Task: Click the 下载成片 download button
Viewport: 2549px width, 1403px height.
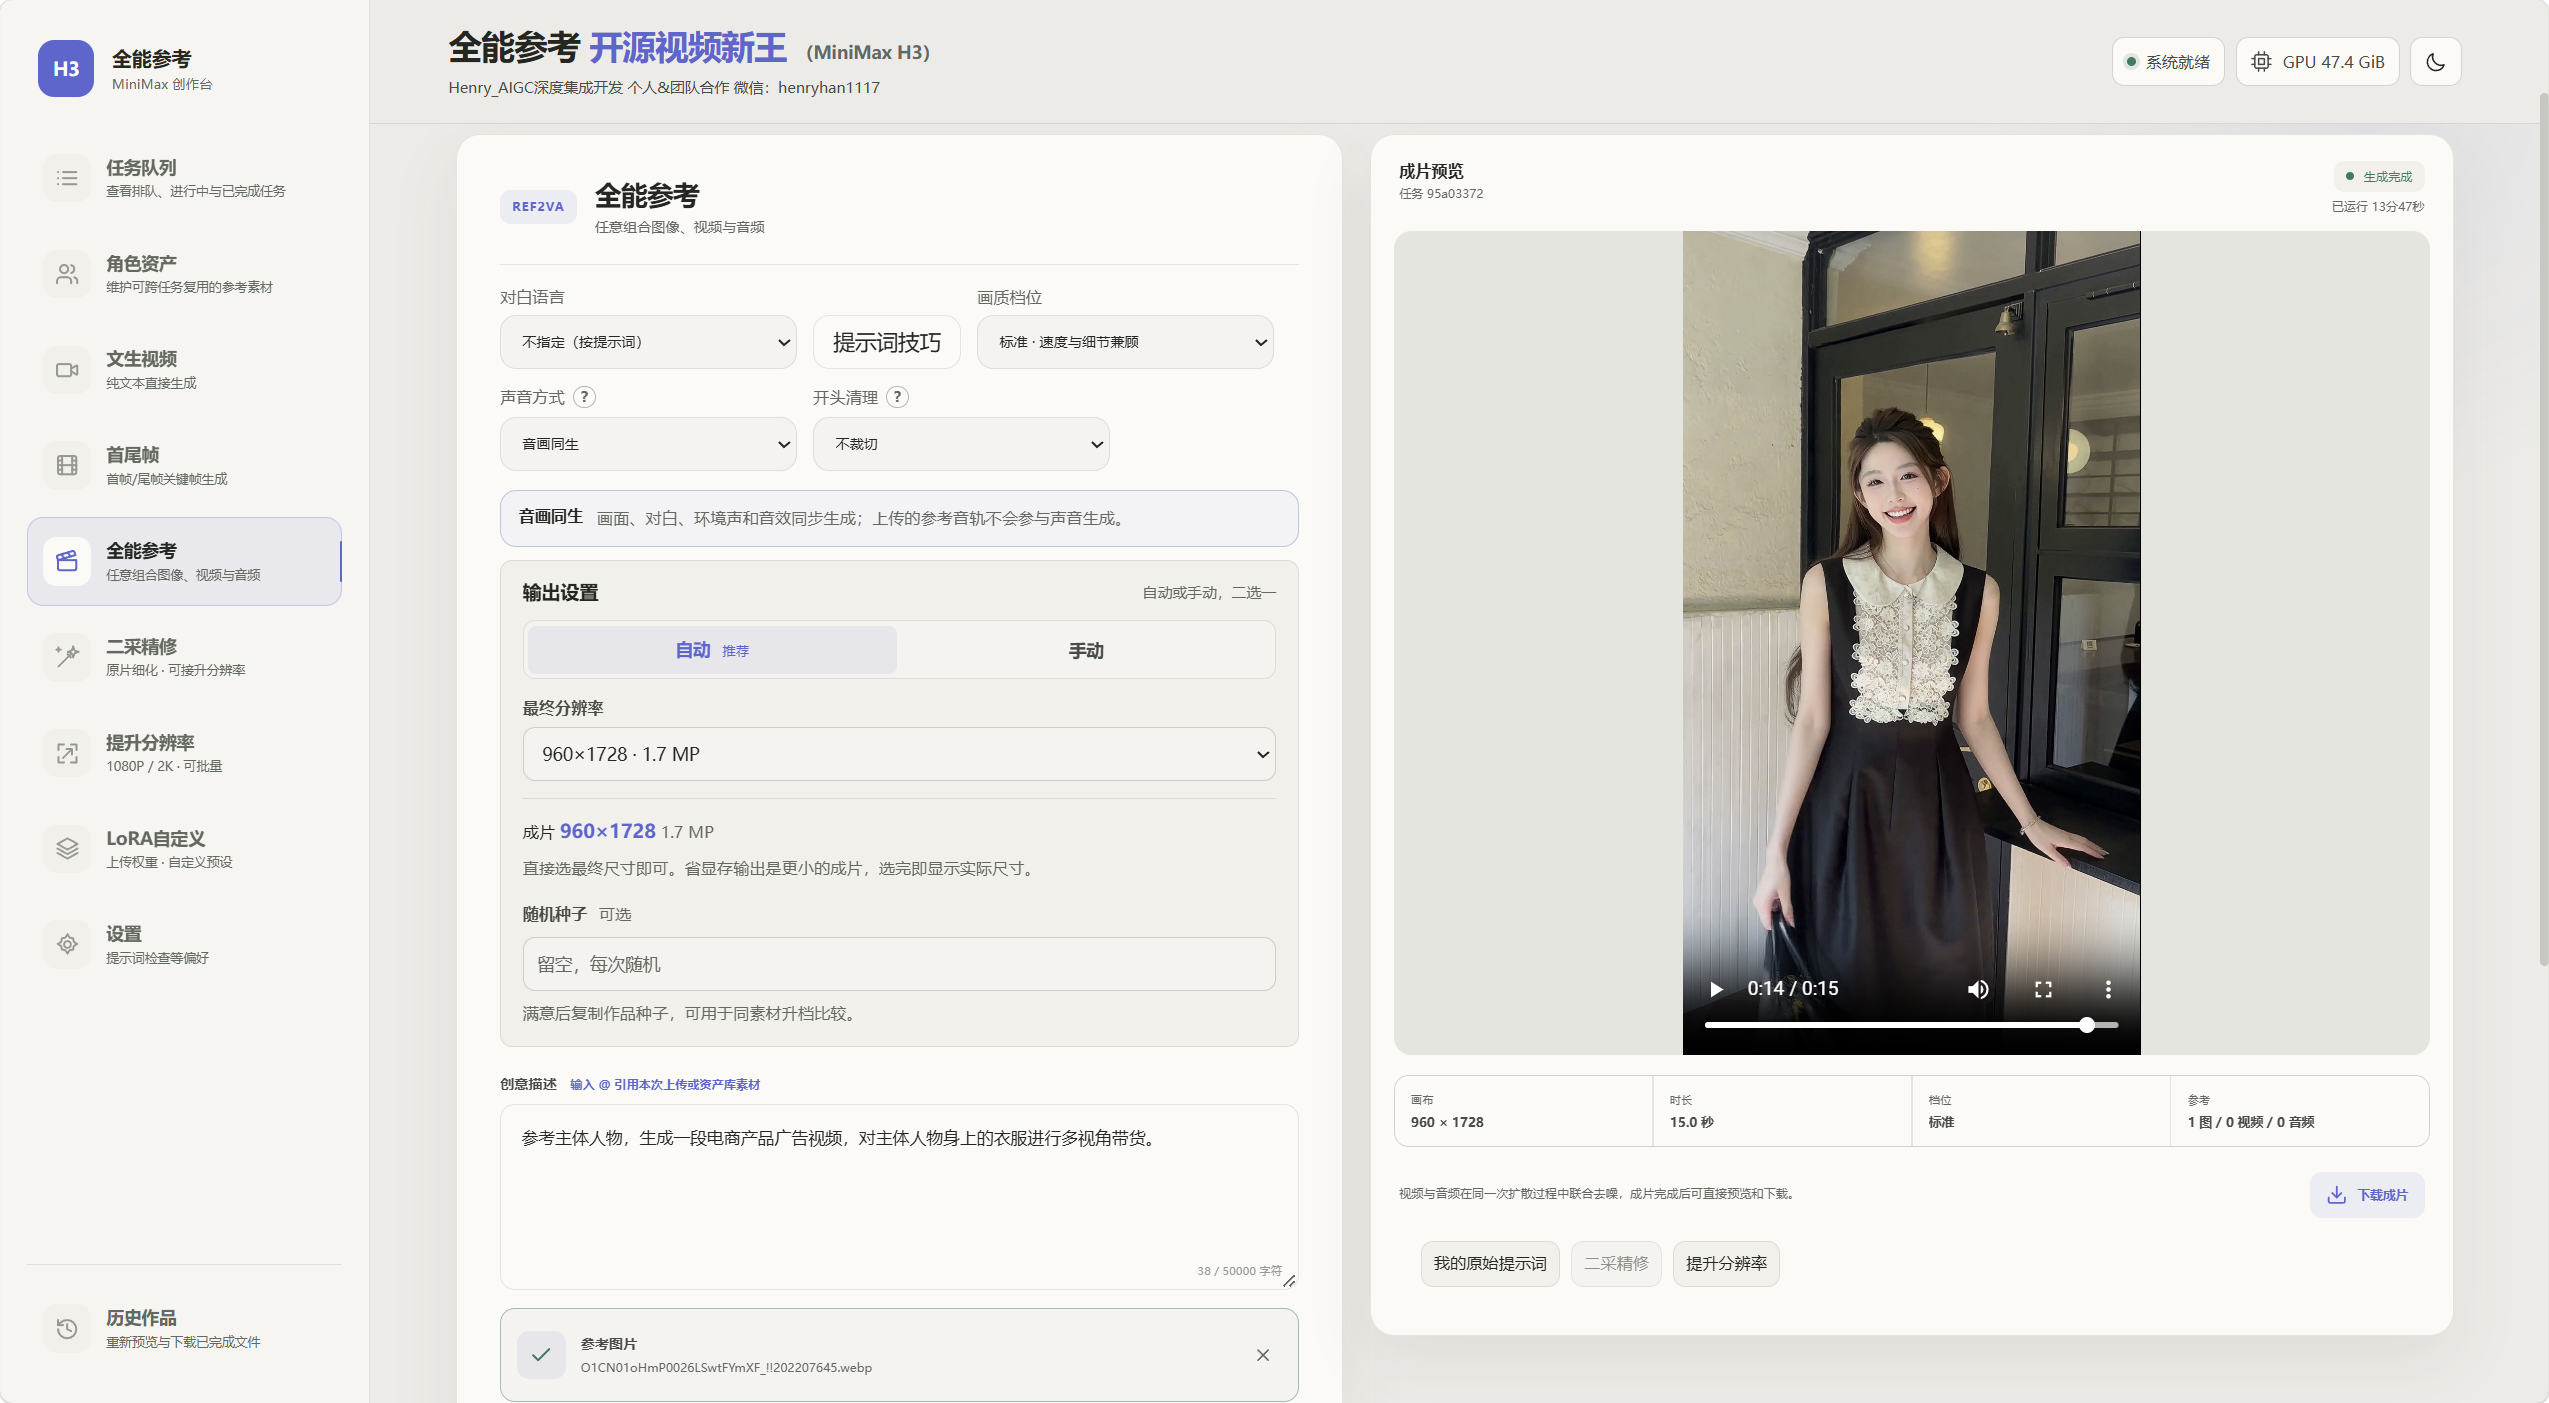Action: tap(2367, 1195)
